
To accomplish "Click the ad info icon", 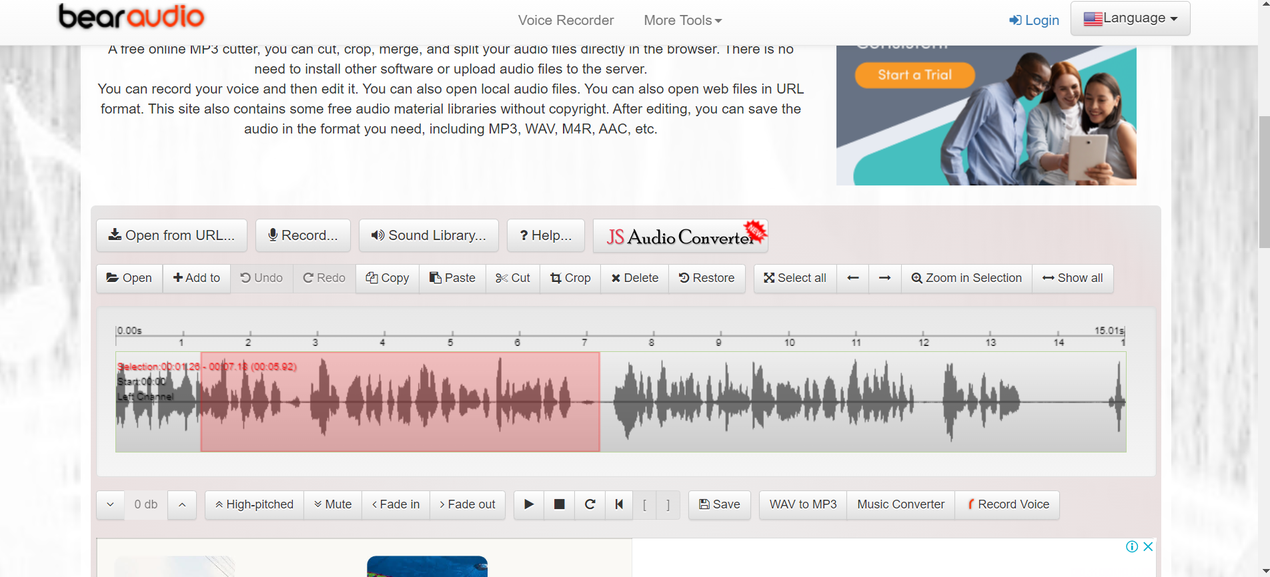I will pos(1132,546).
